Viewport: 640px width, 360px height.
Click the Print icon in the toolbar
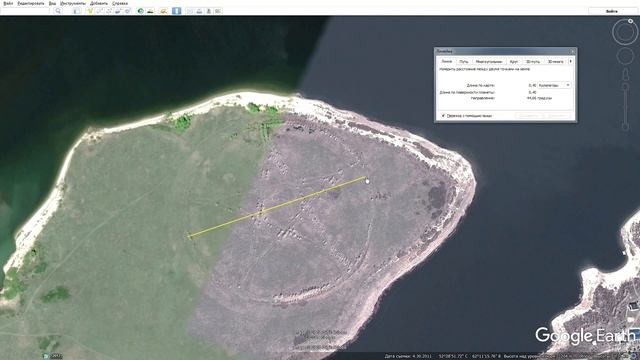(199, 11)
